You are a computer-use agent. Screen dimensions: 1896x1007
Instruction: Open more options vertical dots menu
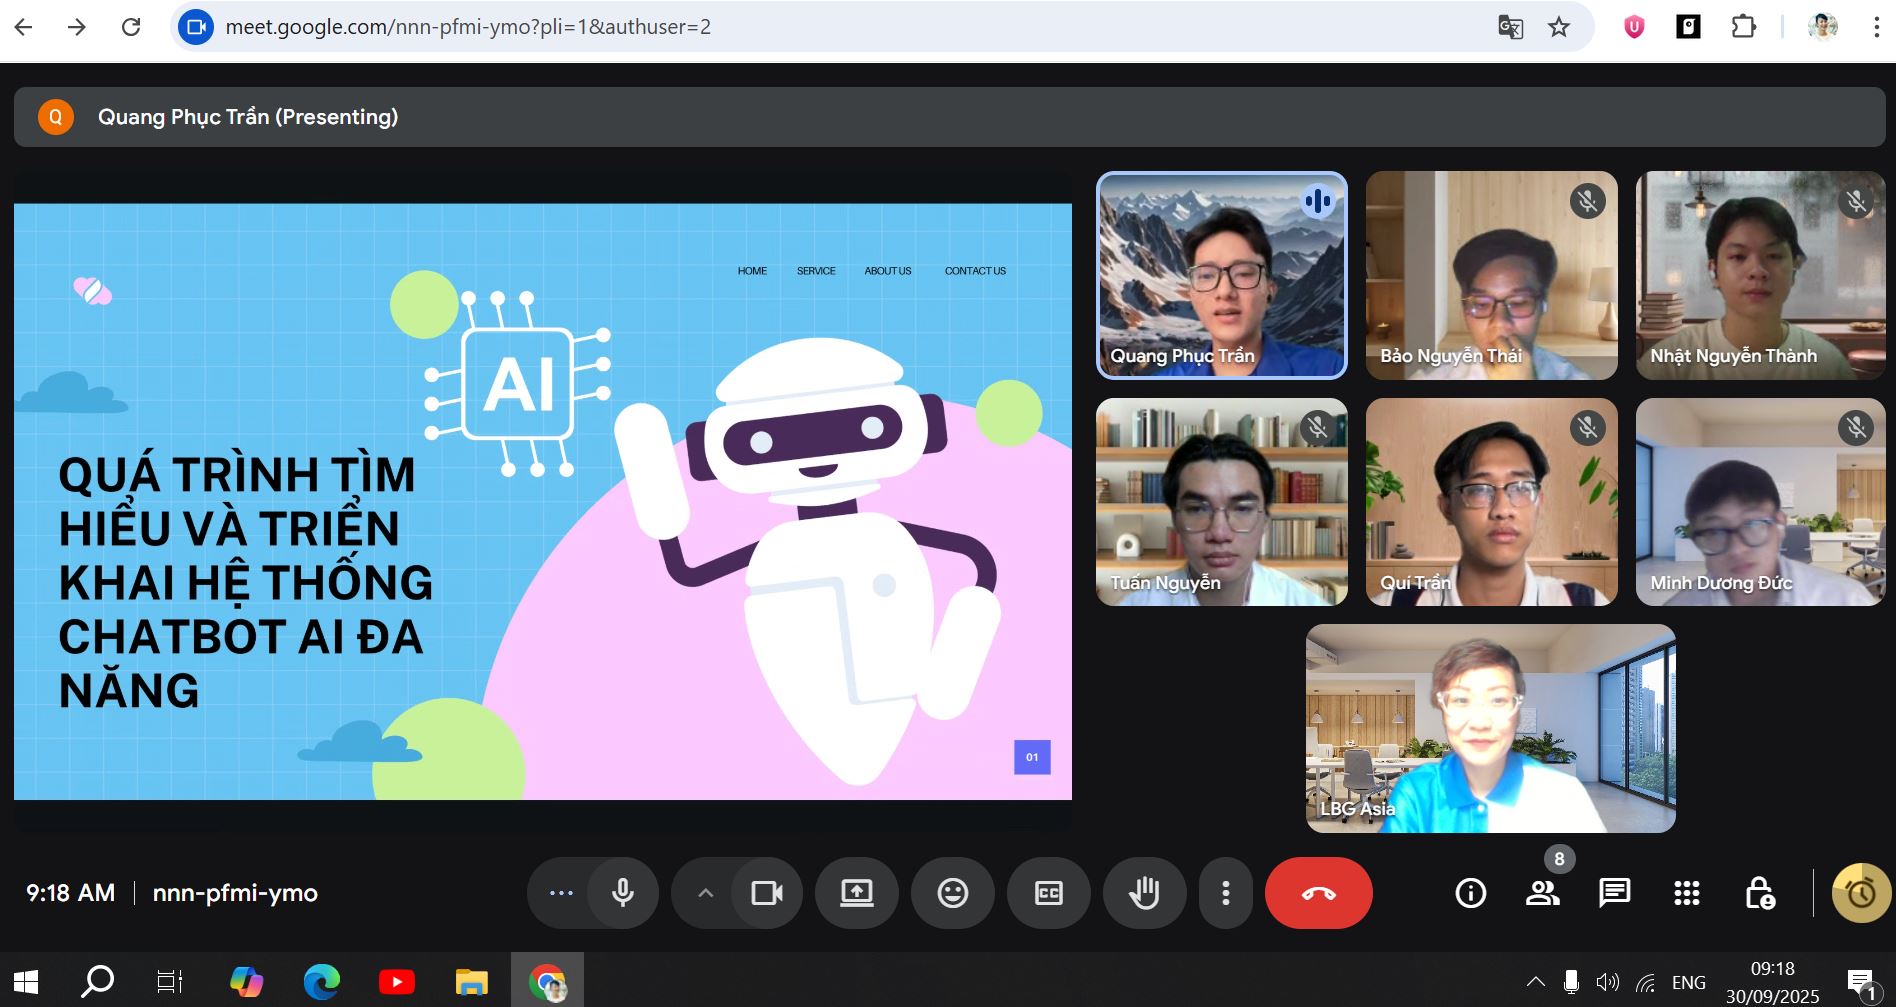tap(1225, 893)
